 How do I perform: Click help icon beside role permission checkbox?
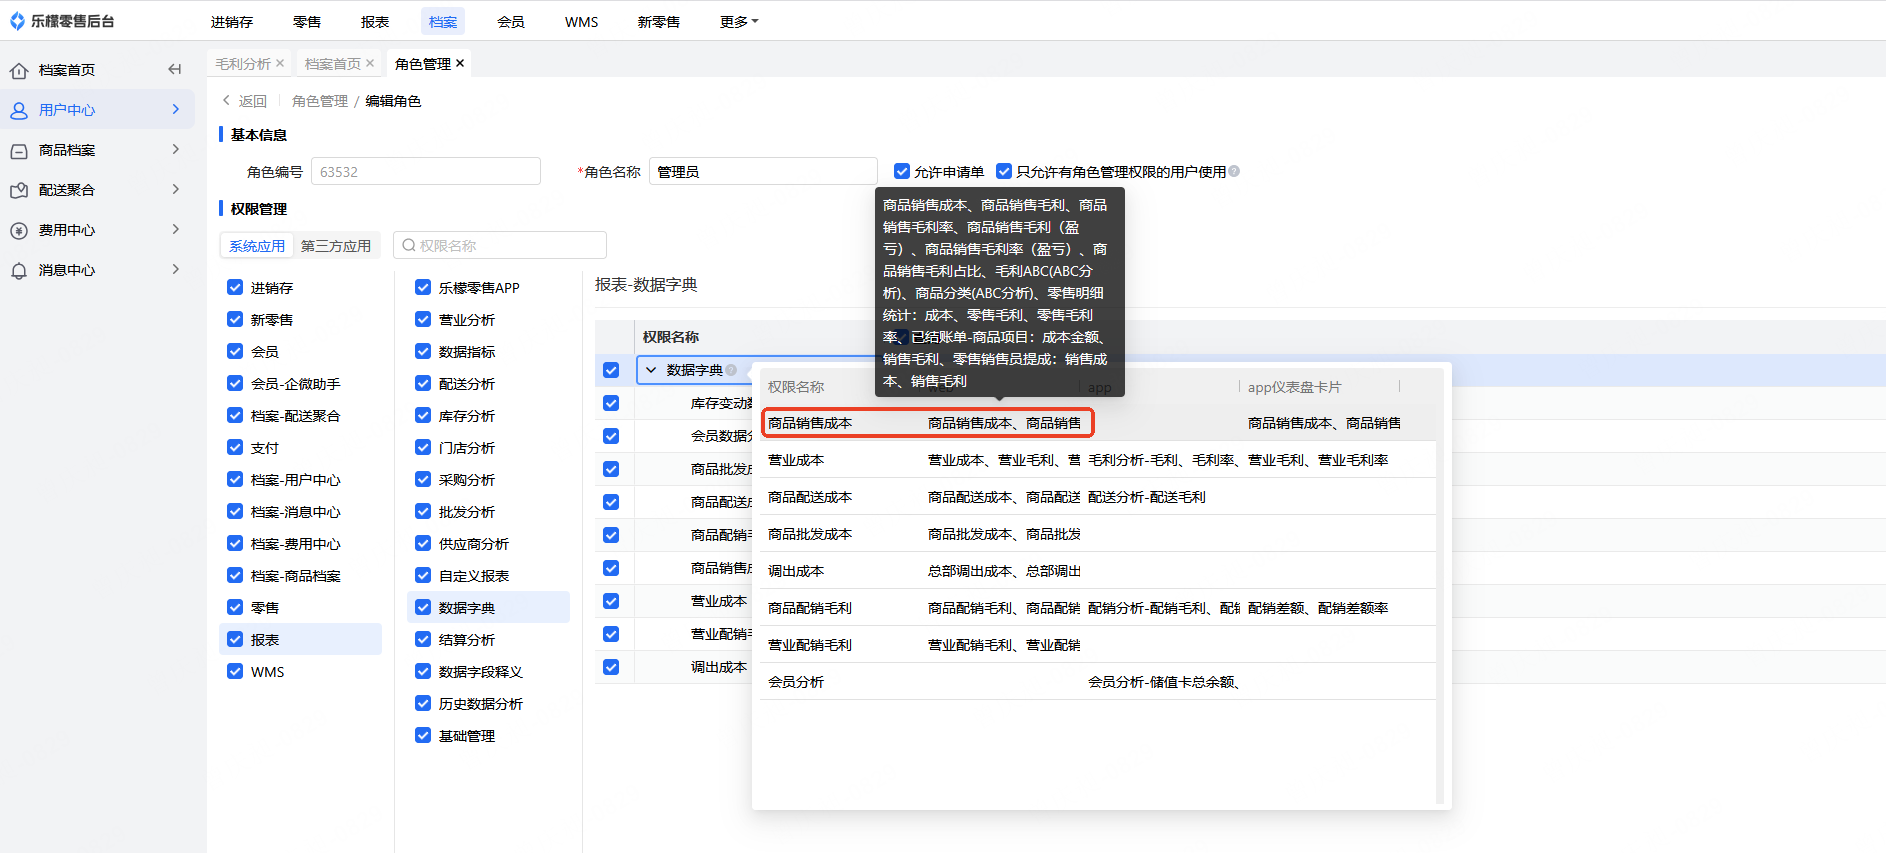pos(1234,172)
